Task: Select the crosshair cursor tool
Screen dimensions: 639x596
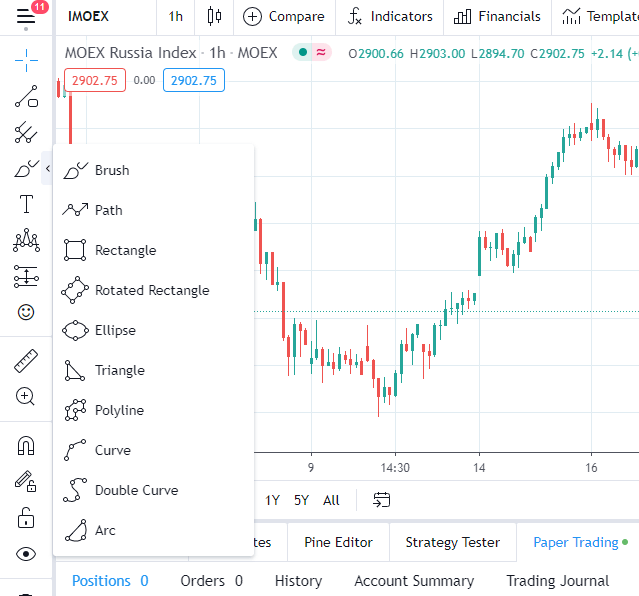Action: click(26, 59)
